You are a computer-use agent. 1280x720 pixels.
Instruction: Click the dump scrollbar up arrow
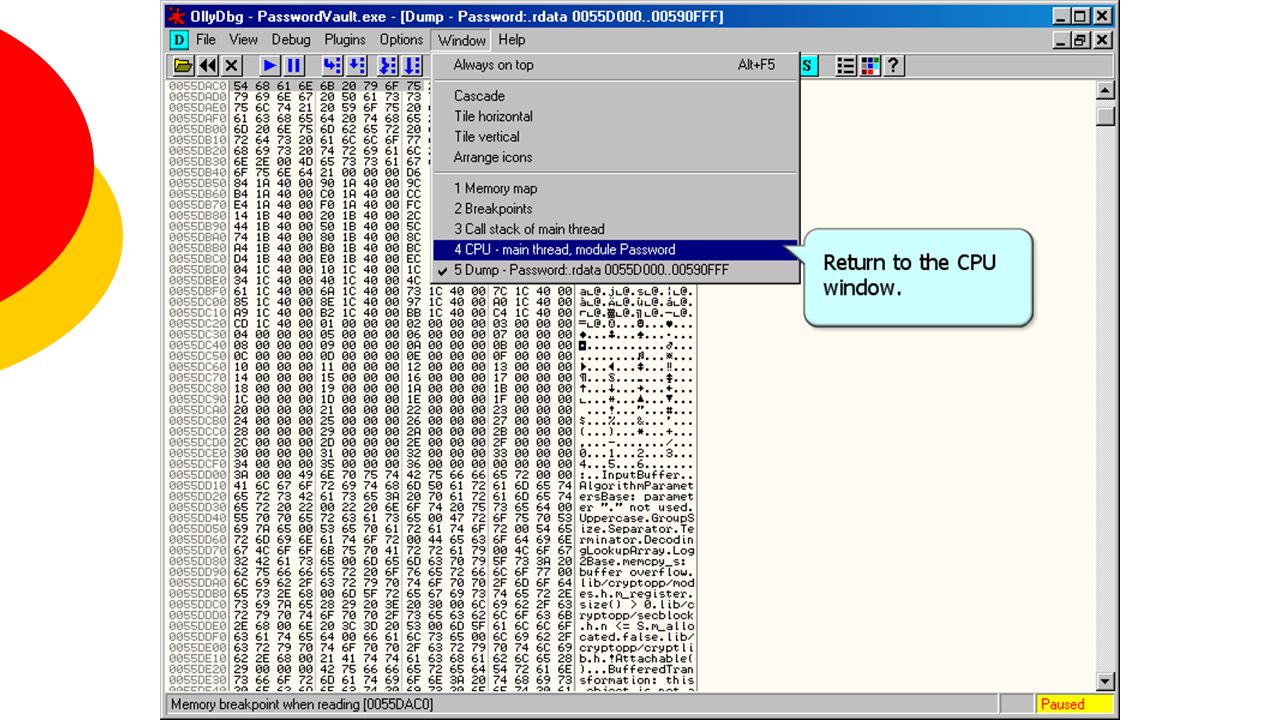click(1105, 91)
